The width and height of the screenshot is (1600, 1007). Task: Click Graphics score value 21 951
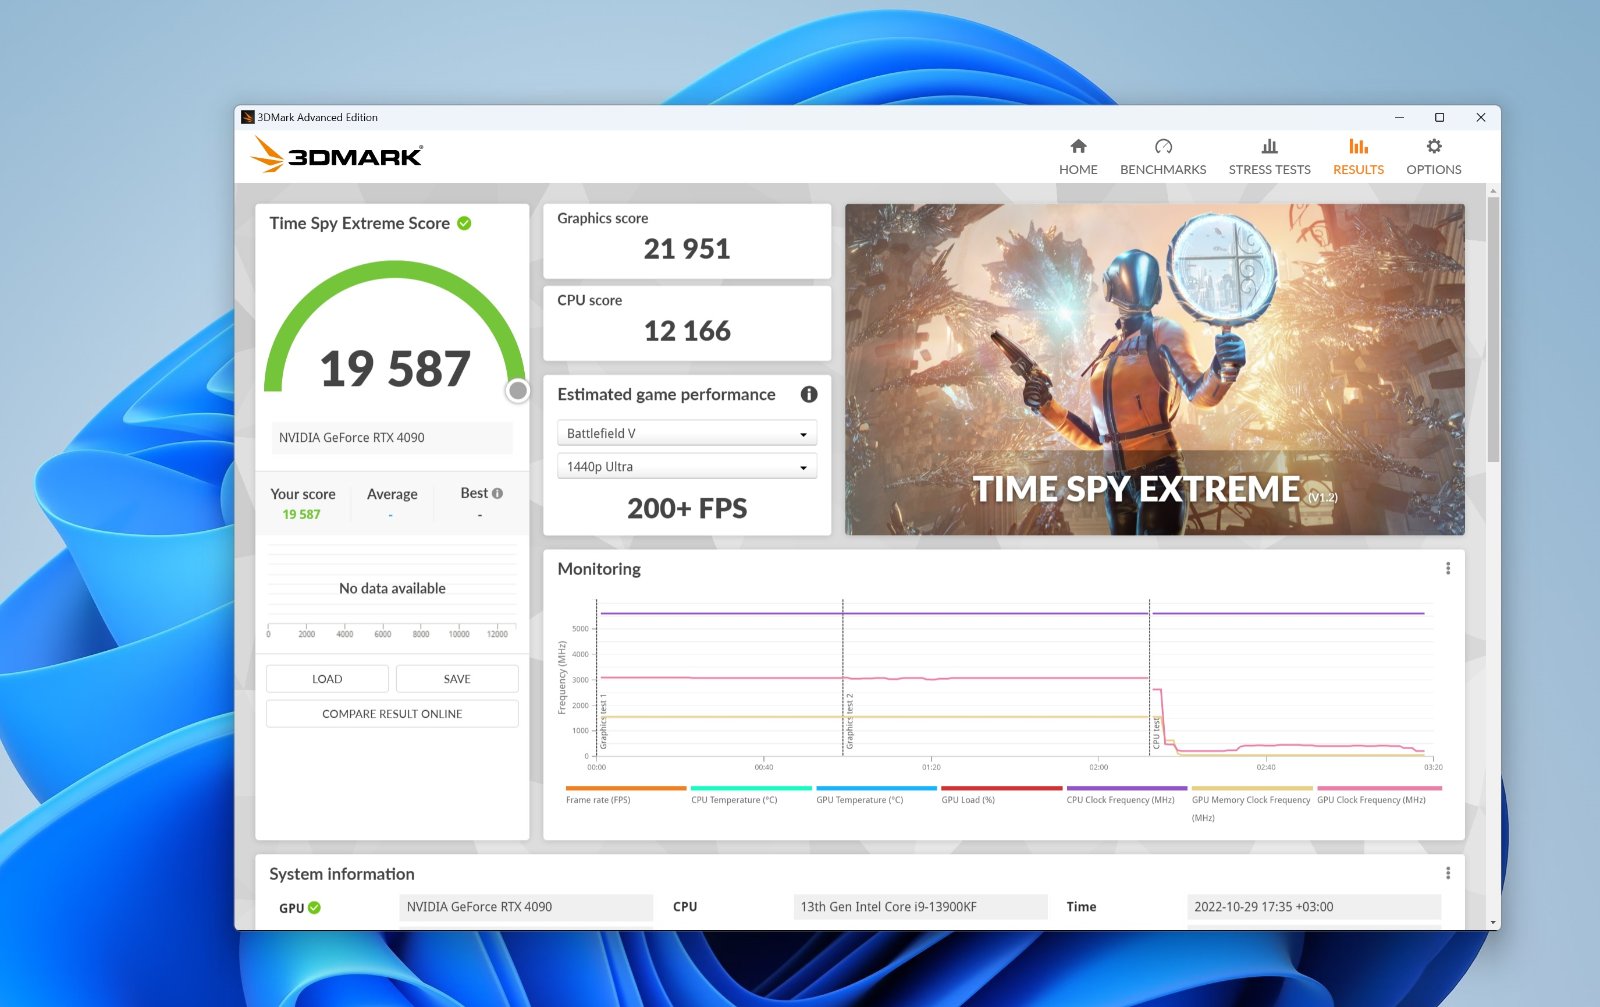tap(687, 249)
